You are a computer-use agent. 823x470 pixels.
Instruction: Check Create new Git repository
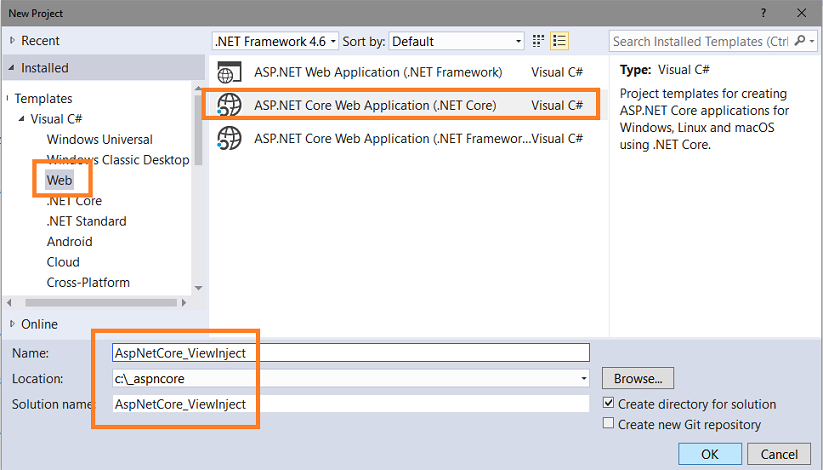(x=608, y=423)
